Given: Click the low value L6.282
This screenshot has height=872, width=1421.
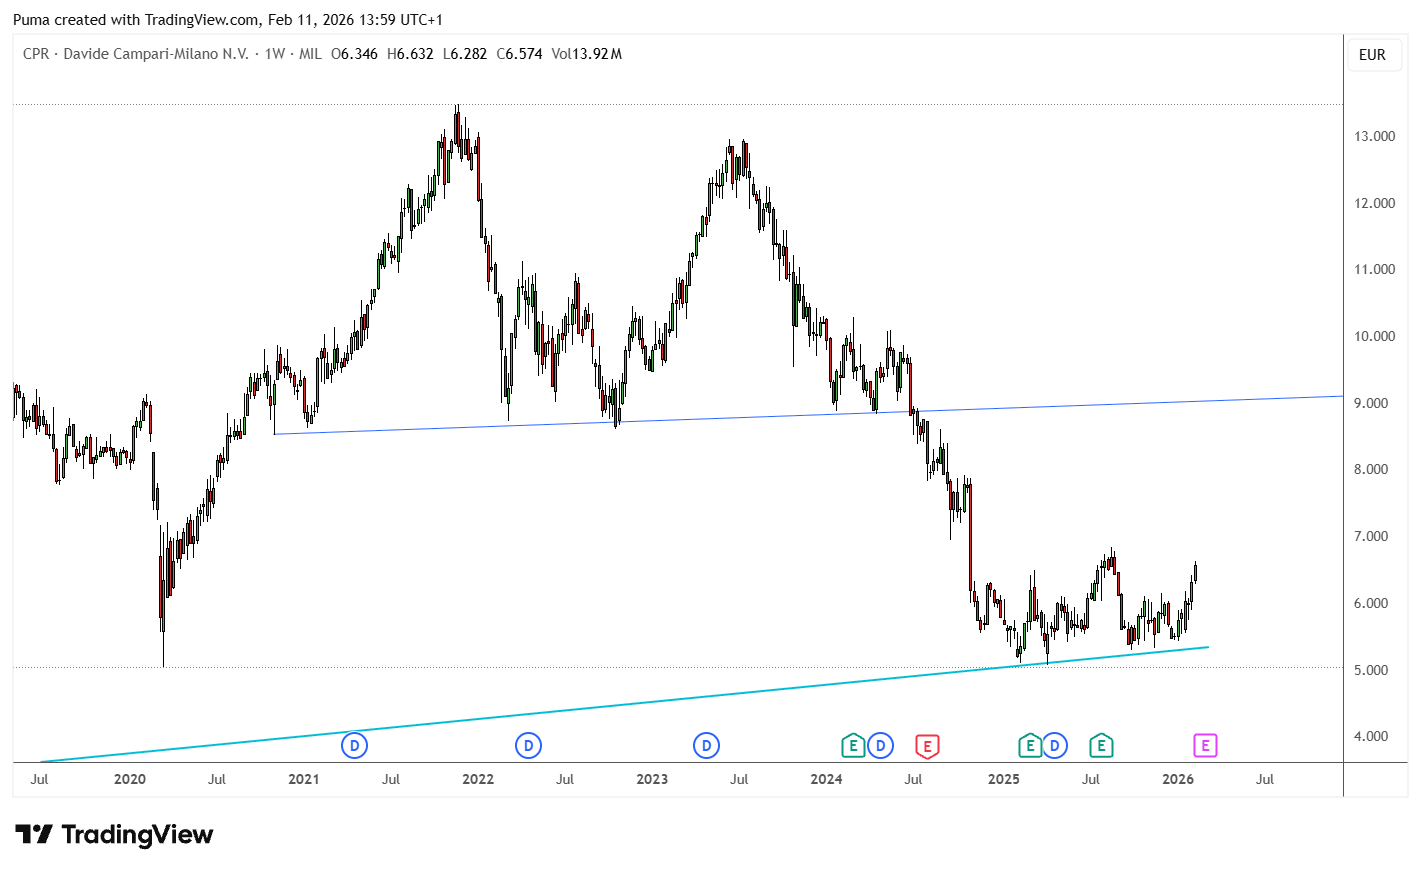Looking at the screenshot, I should 465,54.
